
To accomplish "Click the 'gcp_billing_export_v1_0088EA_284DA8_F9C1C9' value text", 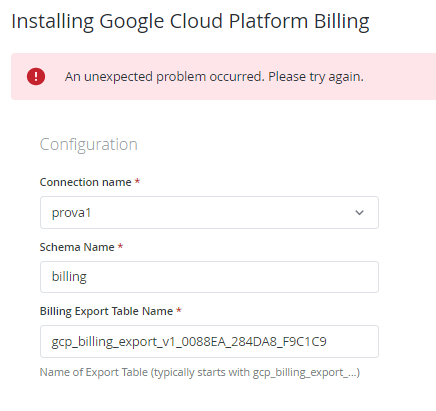I will (x=189, y=342).
